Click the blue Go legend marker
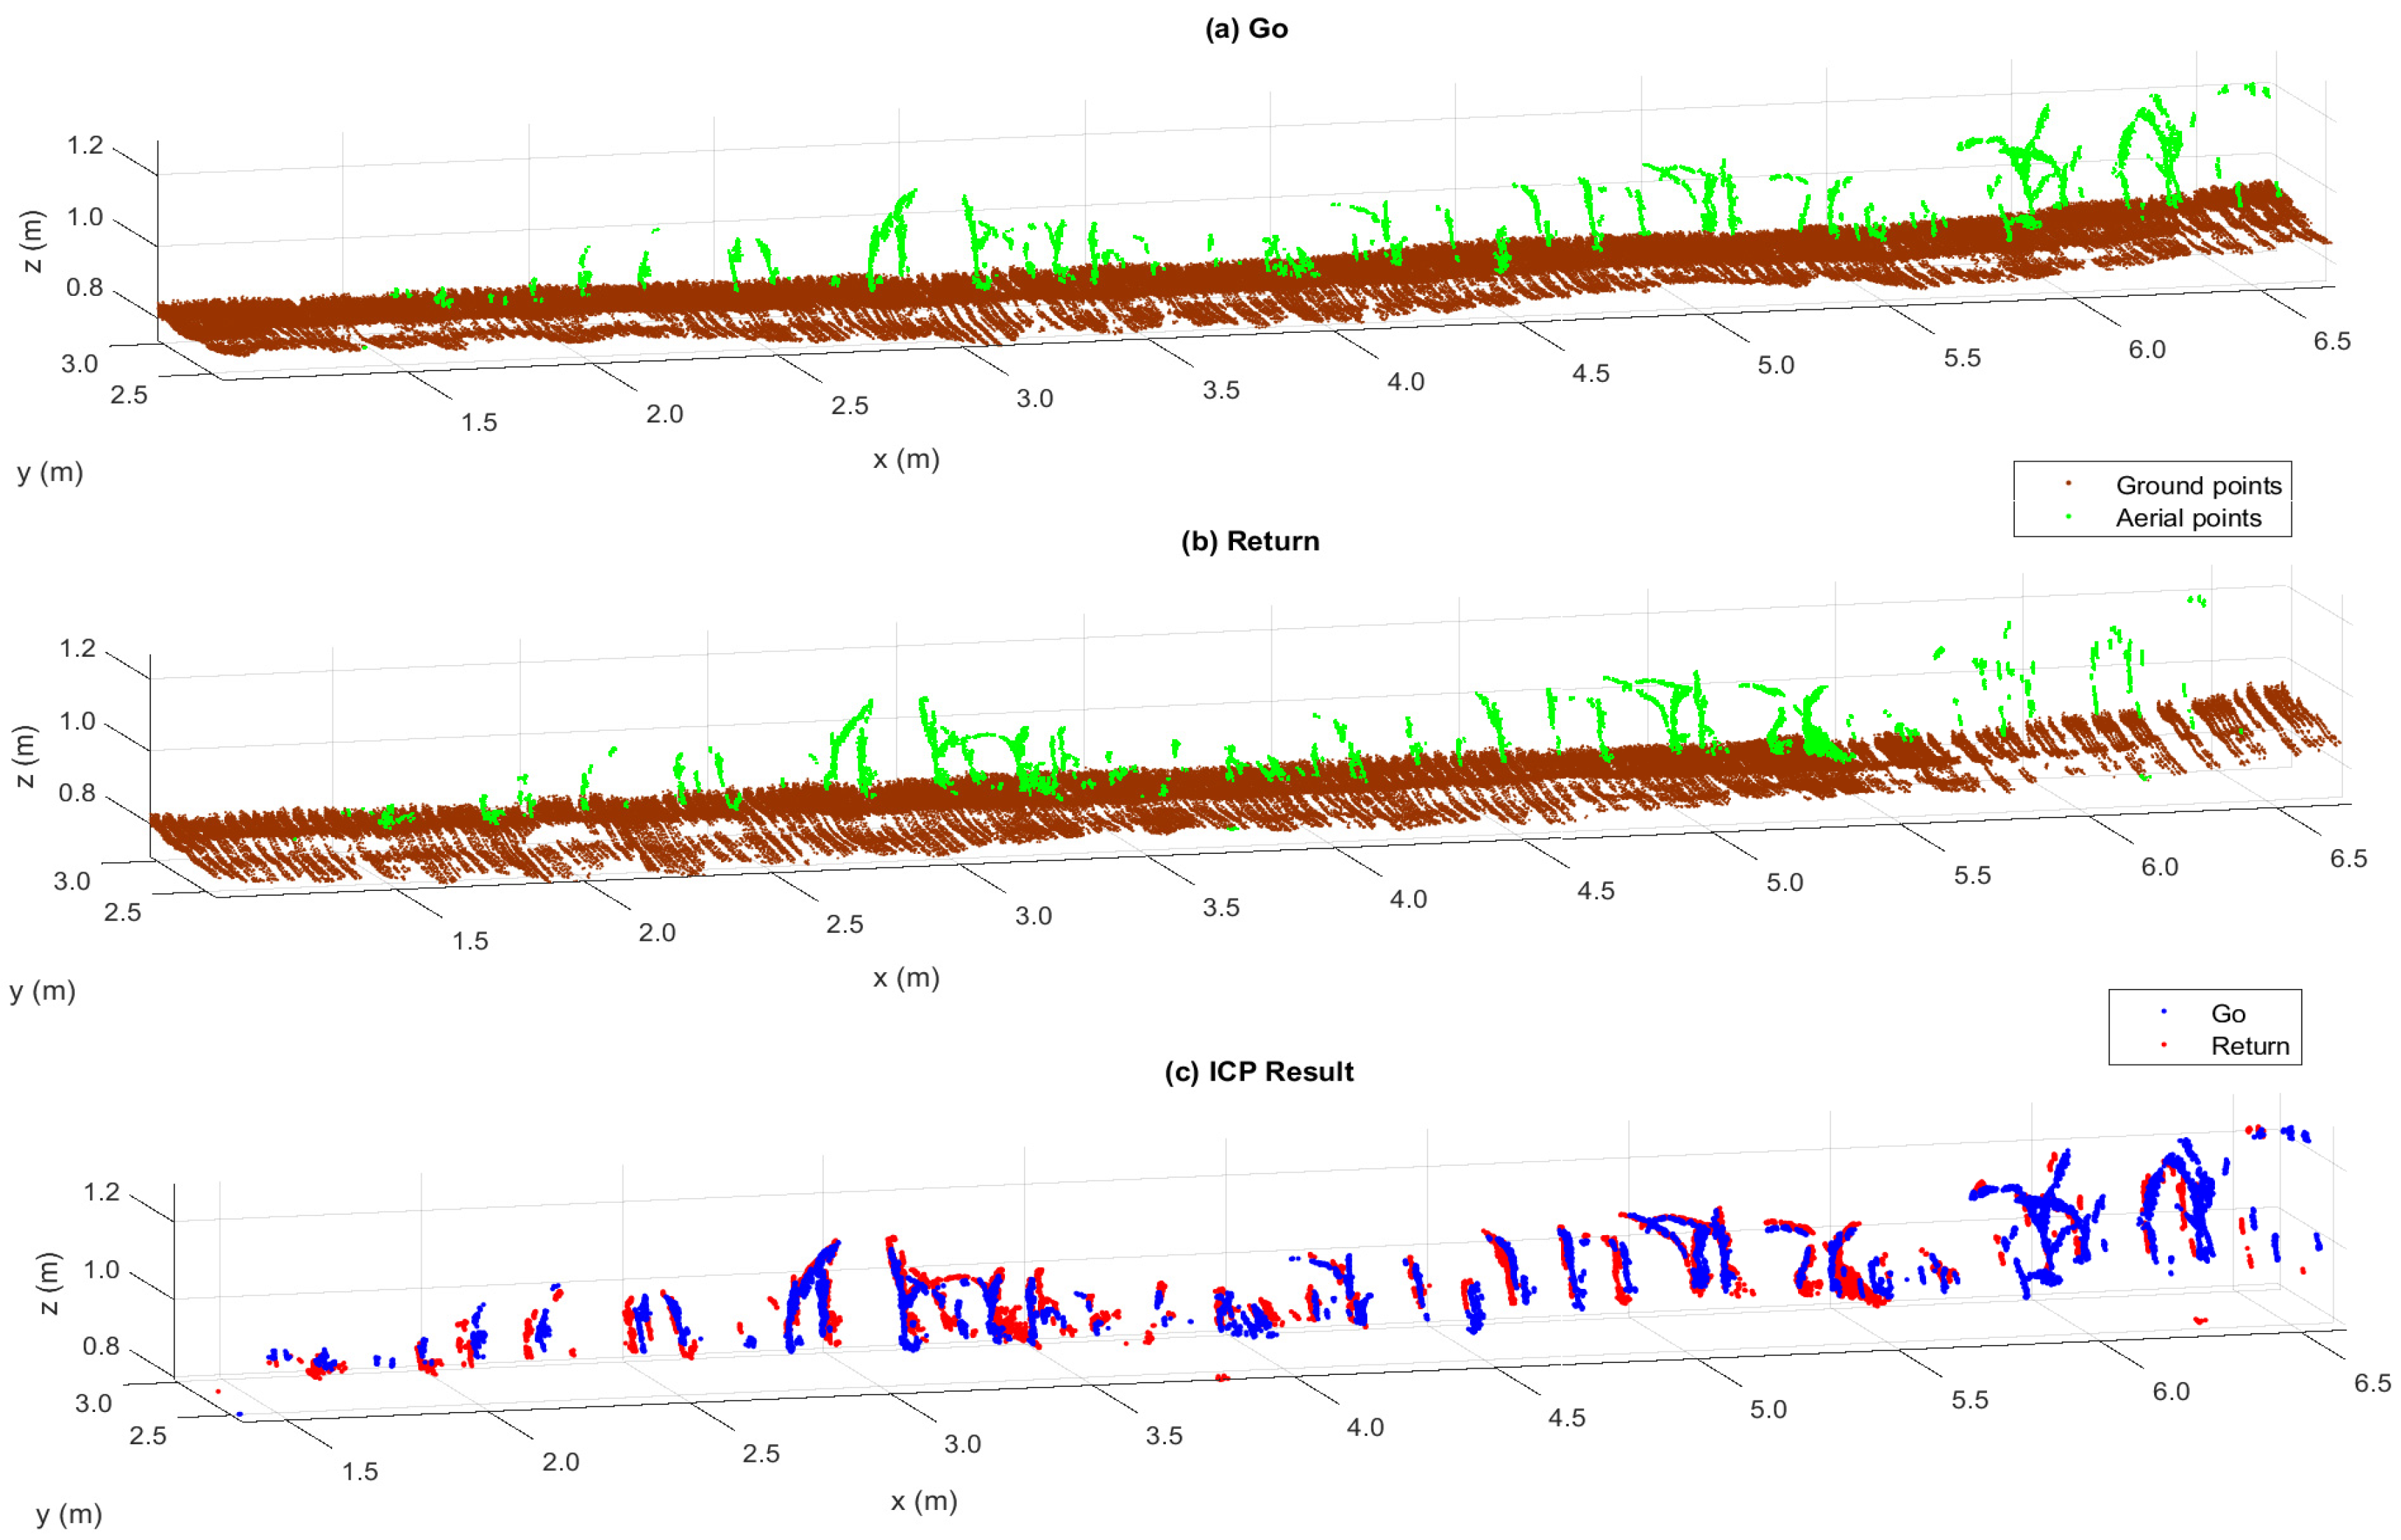The width and height of the screenshot is (2401, 1540). click(2164, 1012)
